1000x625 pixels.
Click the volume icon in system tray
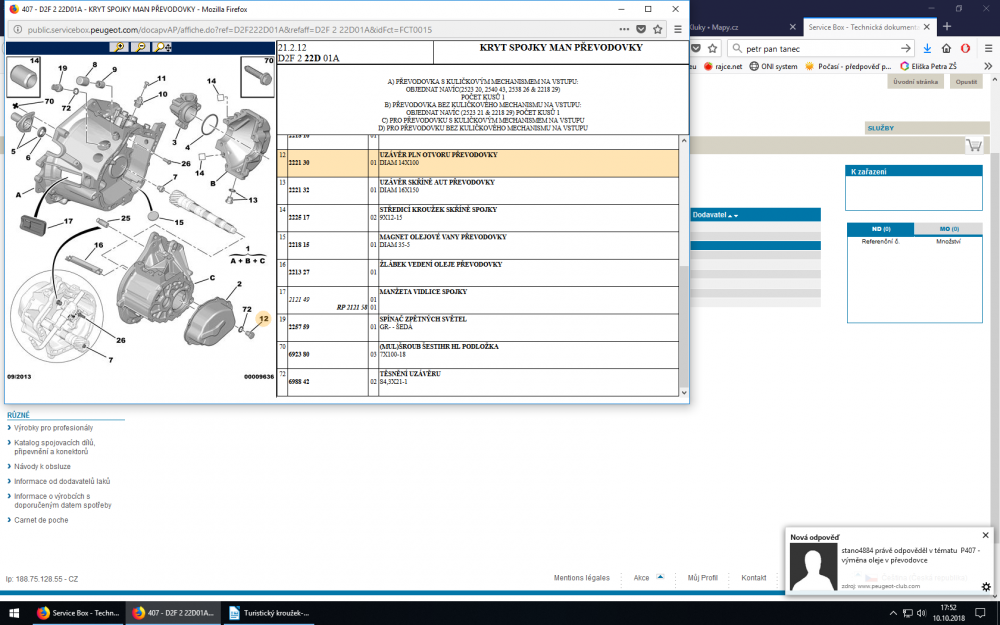click(921, 613)
